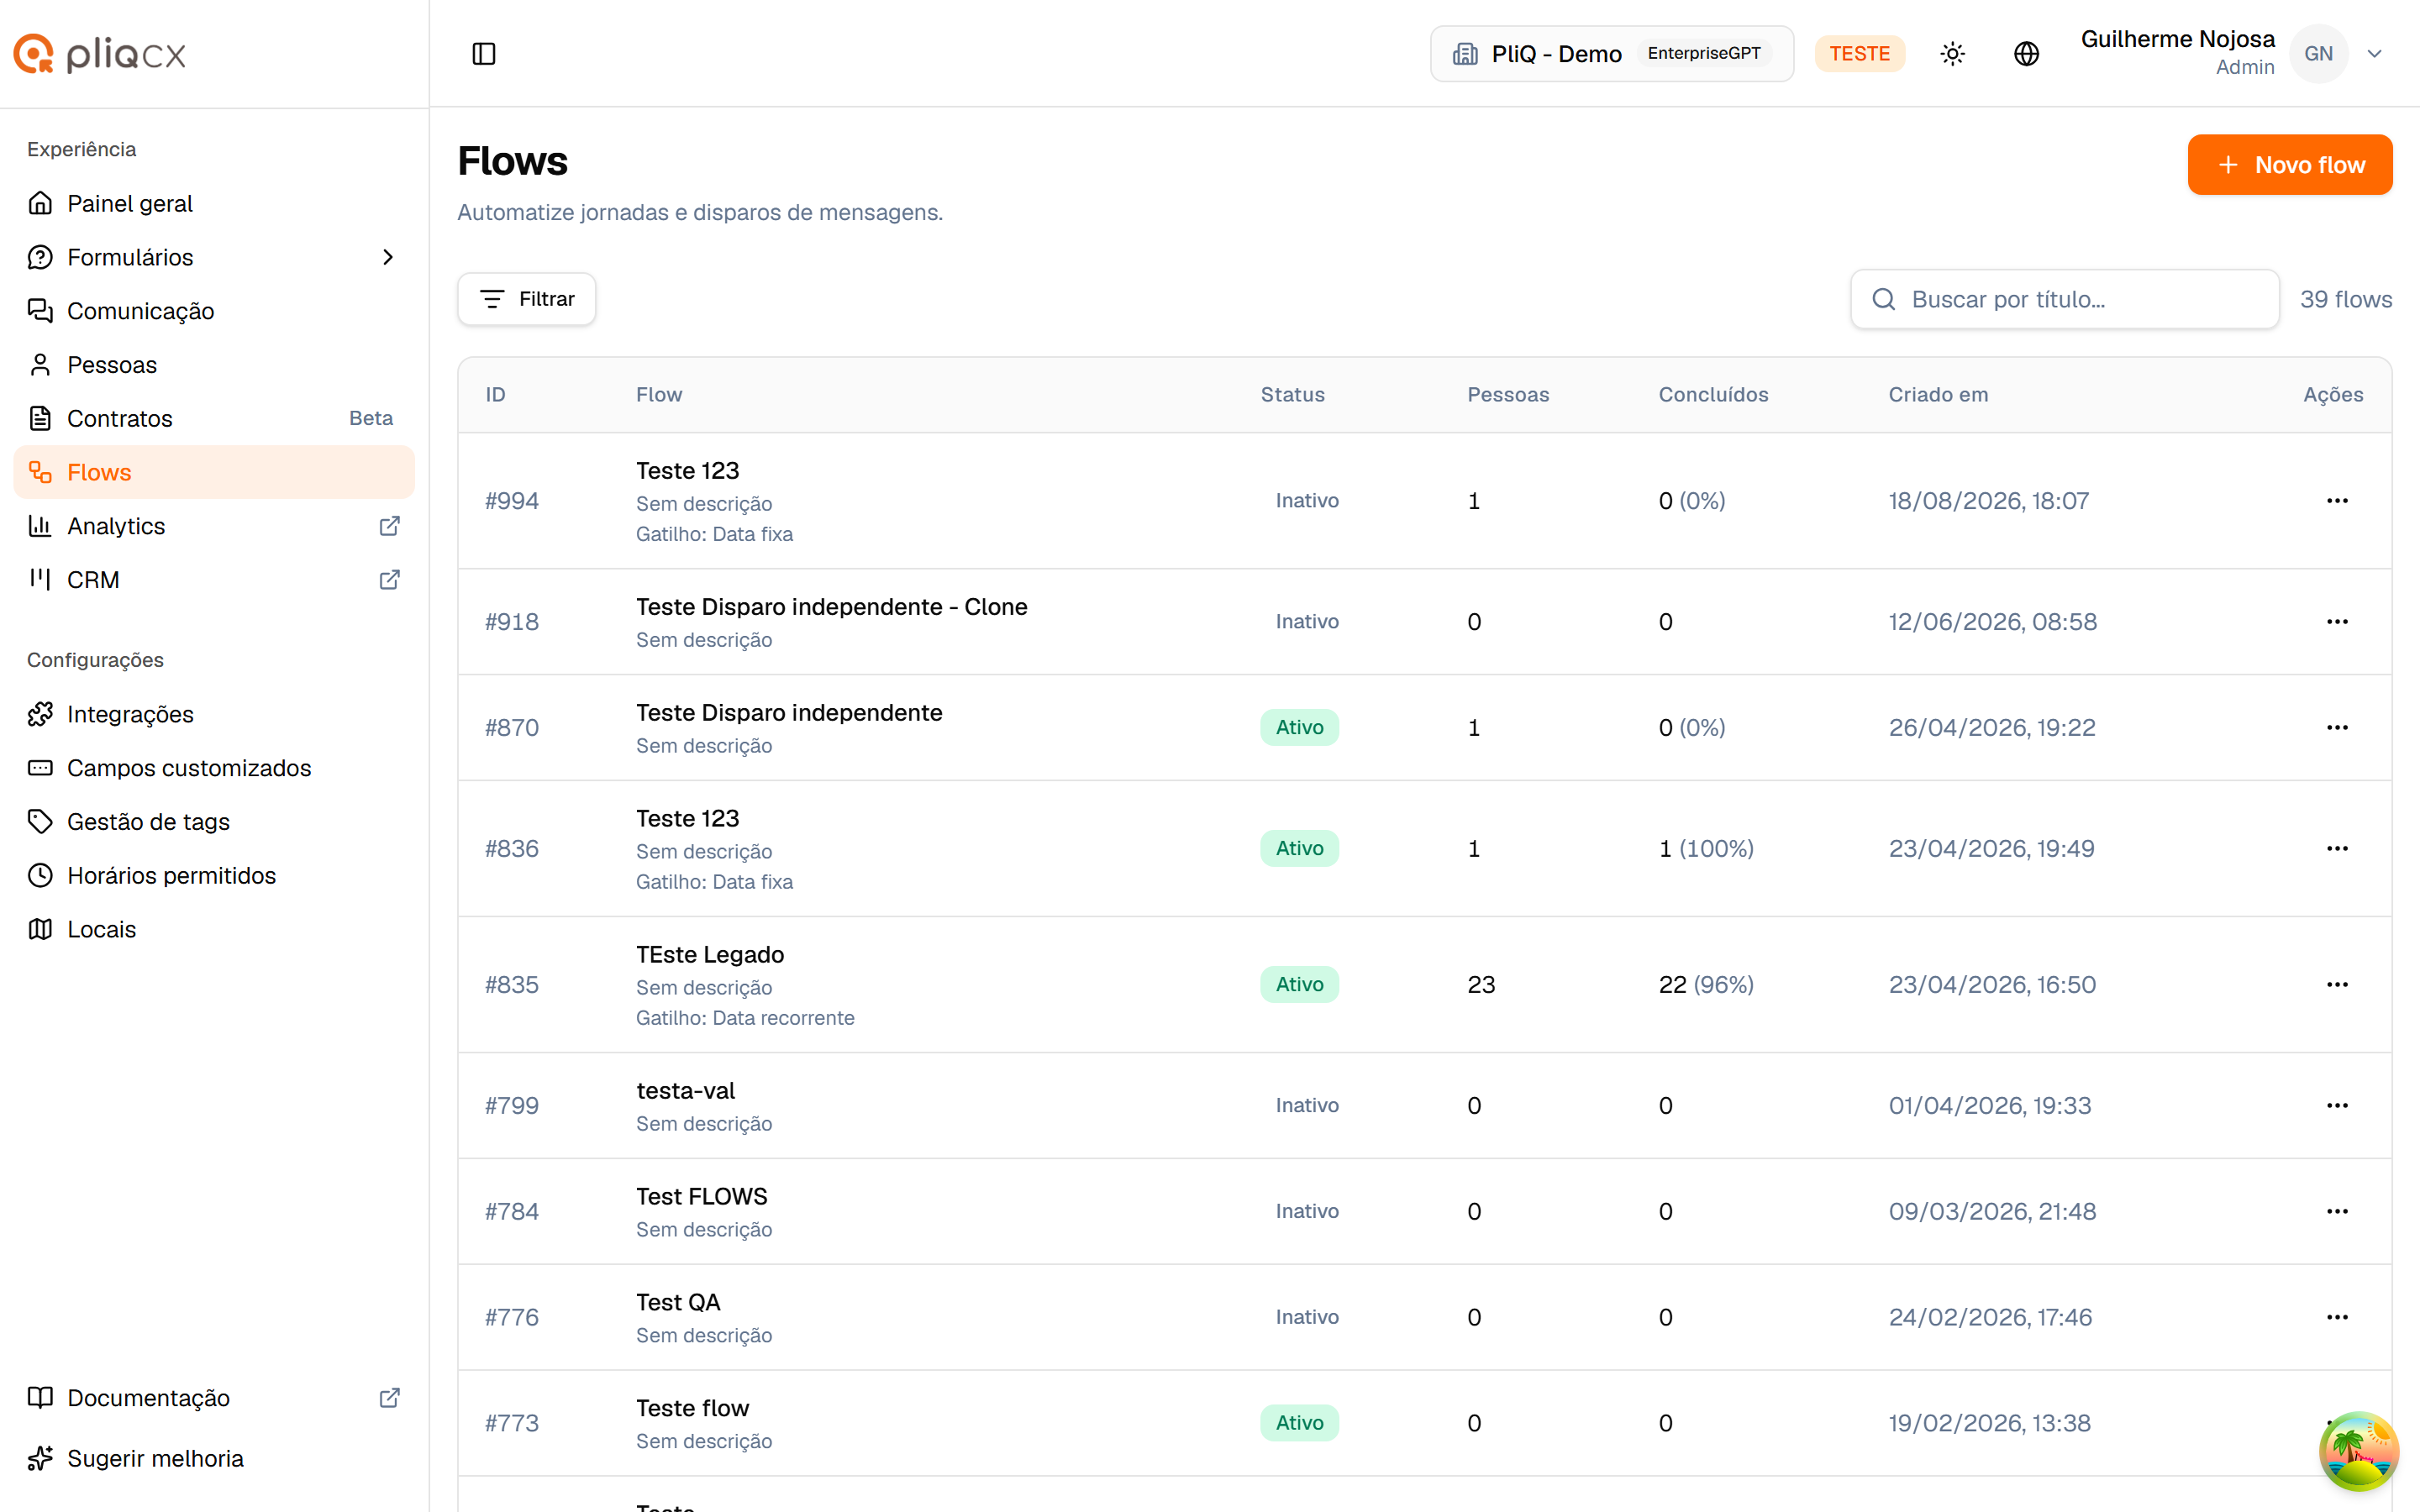Open actions menu for flow #784
Viewport: 2420px width, 1512px height.
tap(2337, 1212)
